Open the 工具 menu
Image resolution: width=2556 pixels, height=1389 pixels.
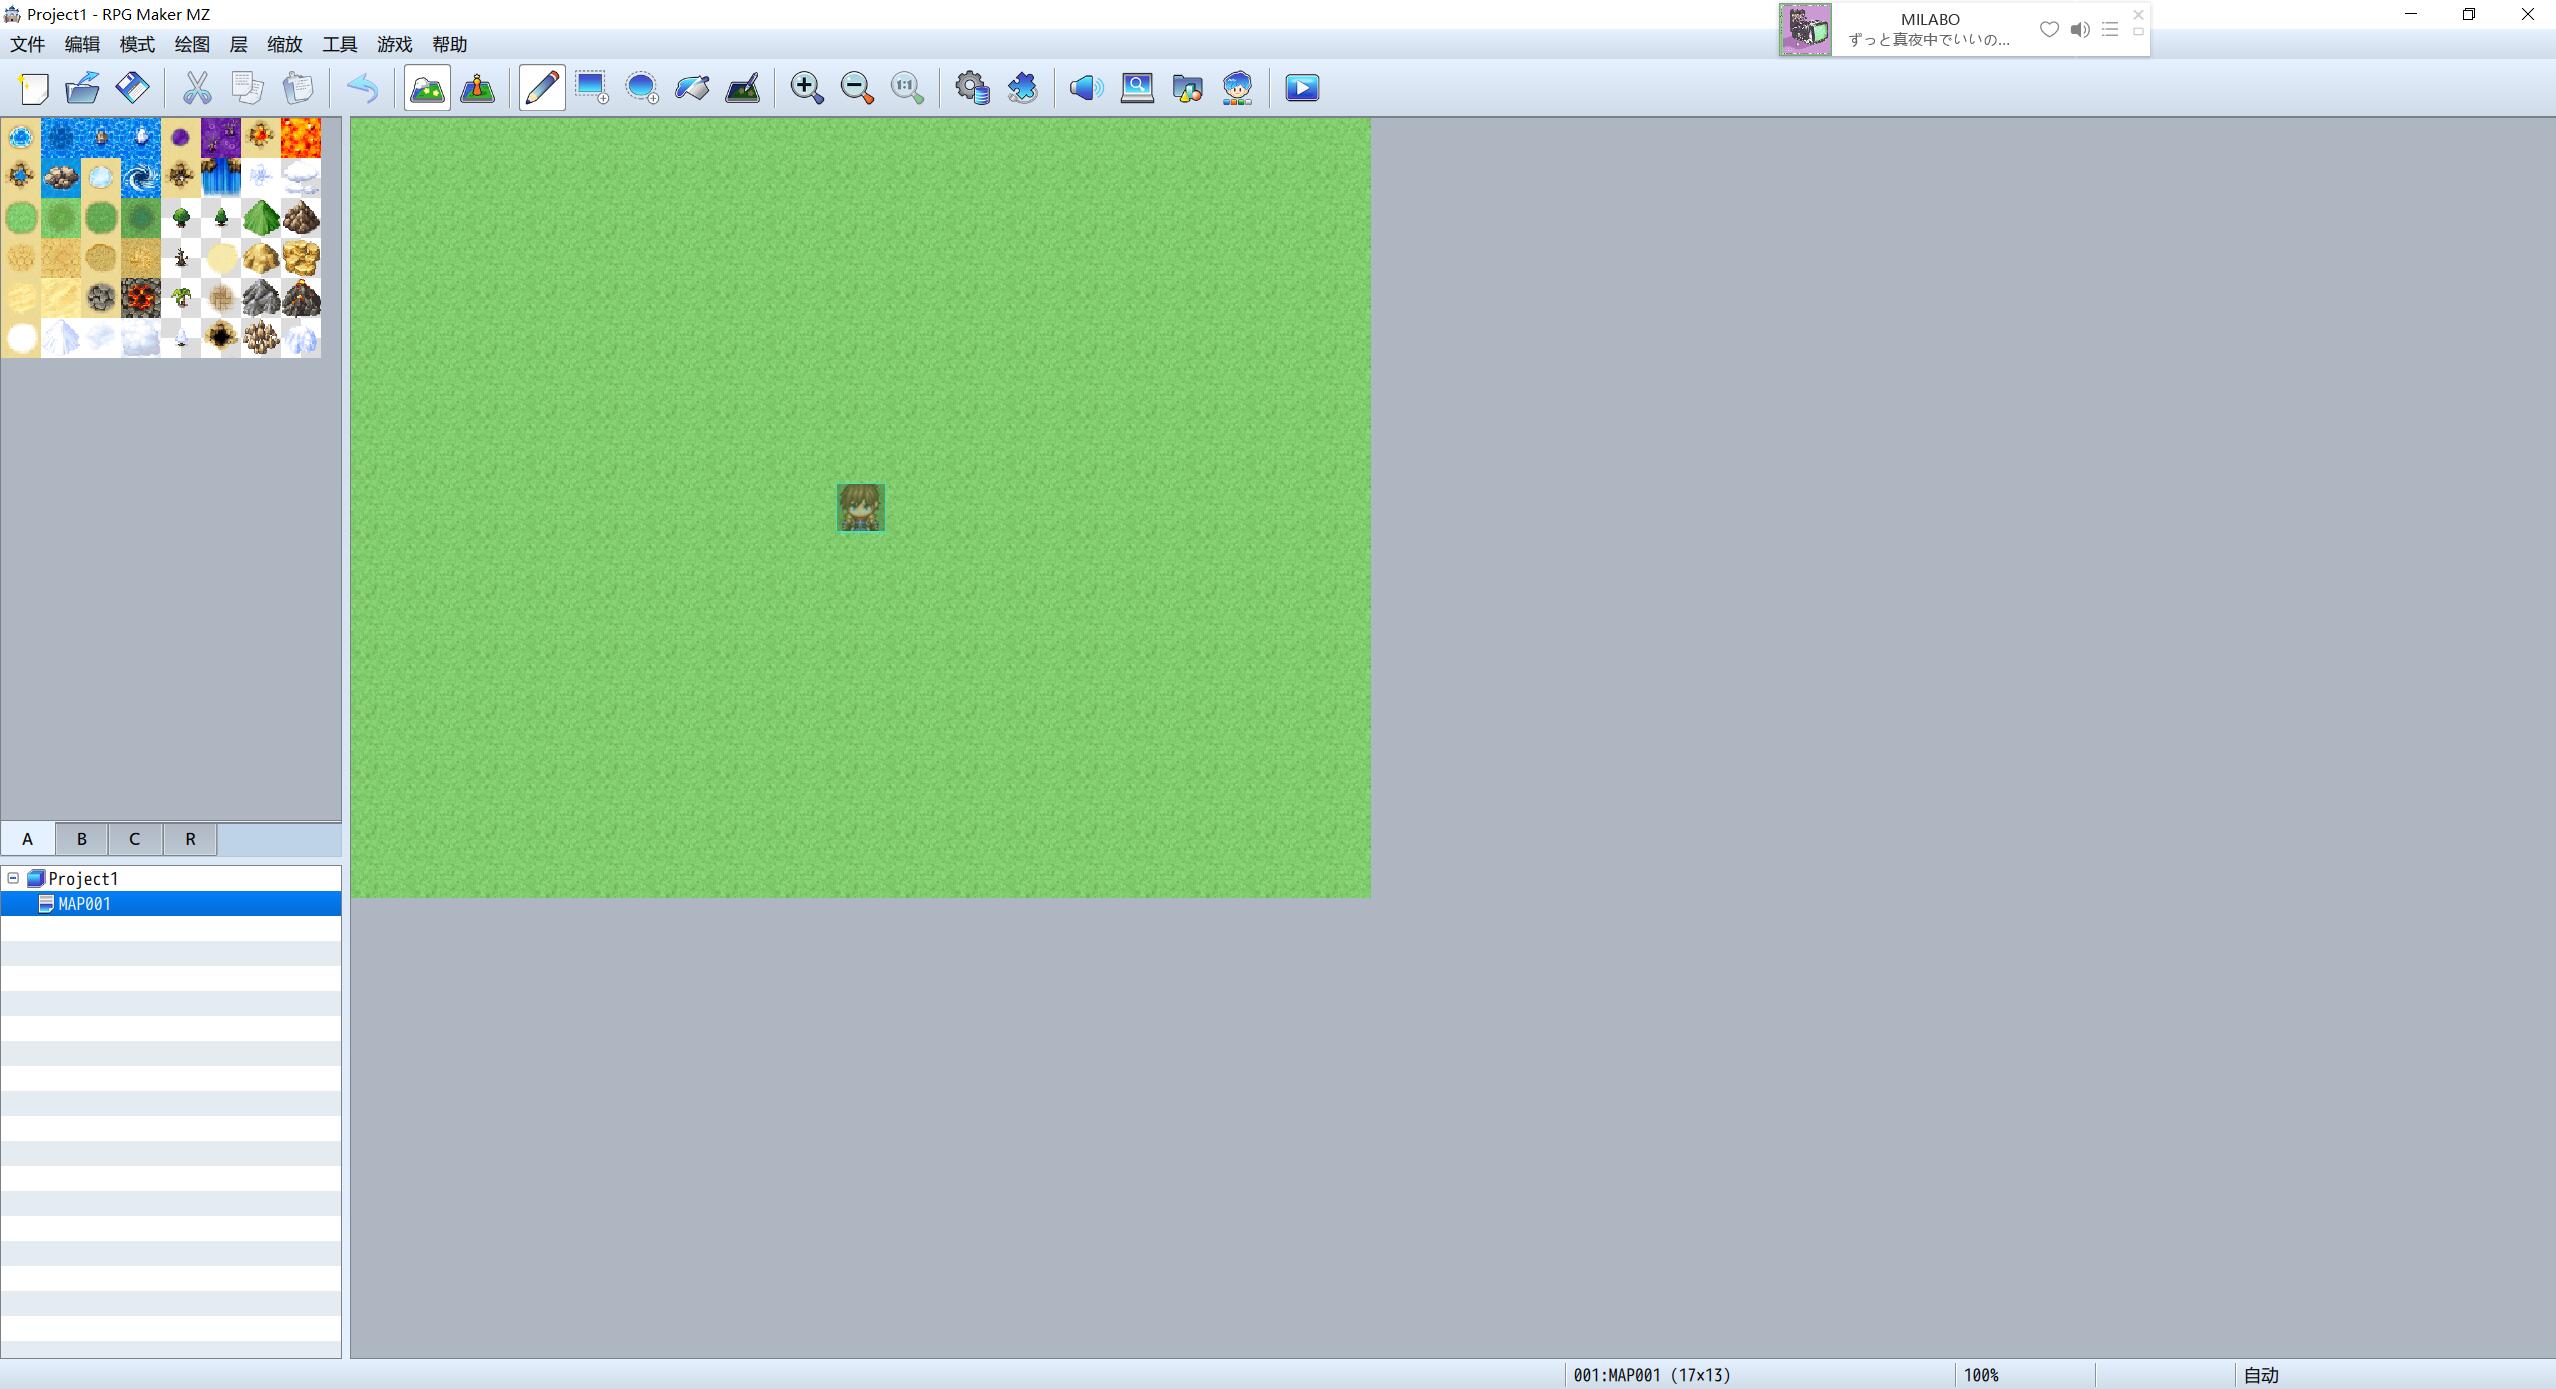coord(340,44)
